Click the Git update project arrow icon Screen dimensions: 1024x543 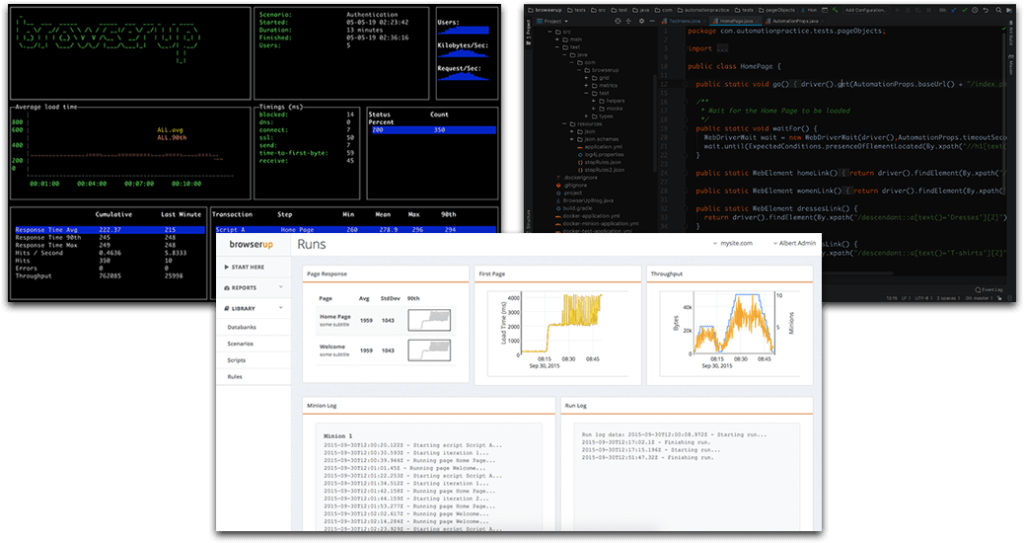[954, 10]
